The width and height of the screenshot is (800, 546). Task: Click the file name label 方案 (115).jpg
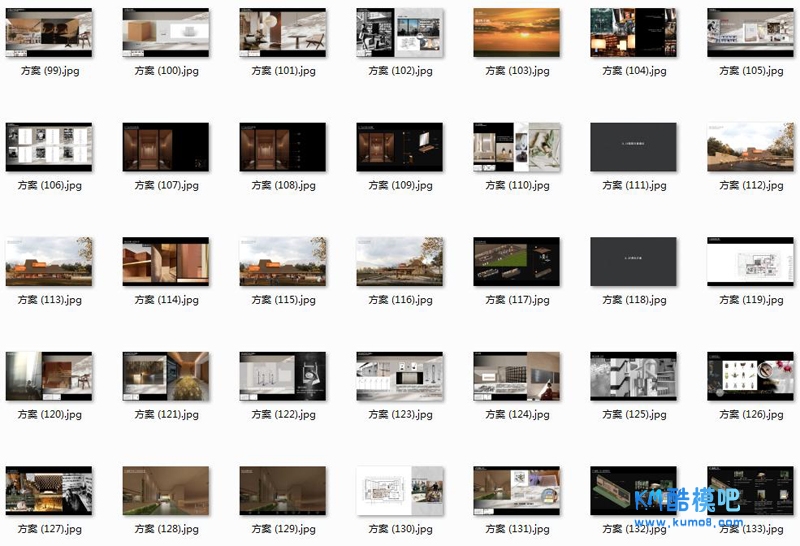click(283, 300)
